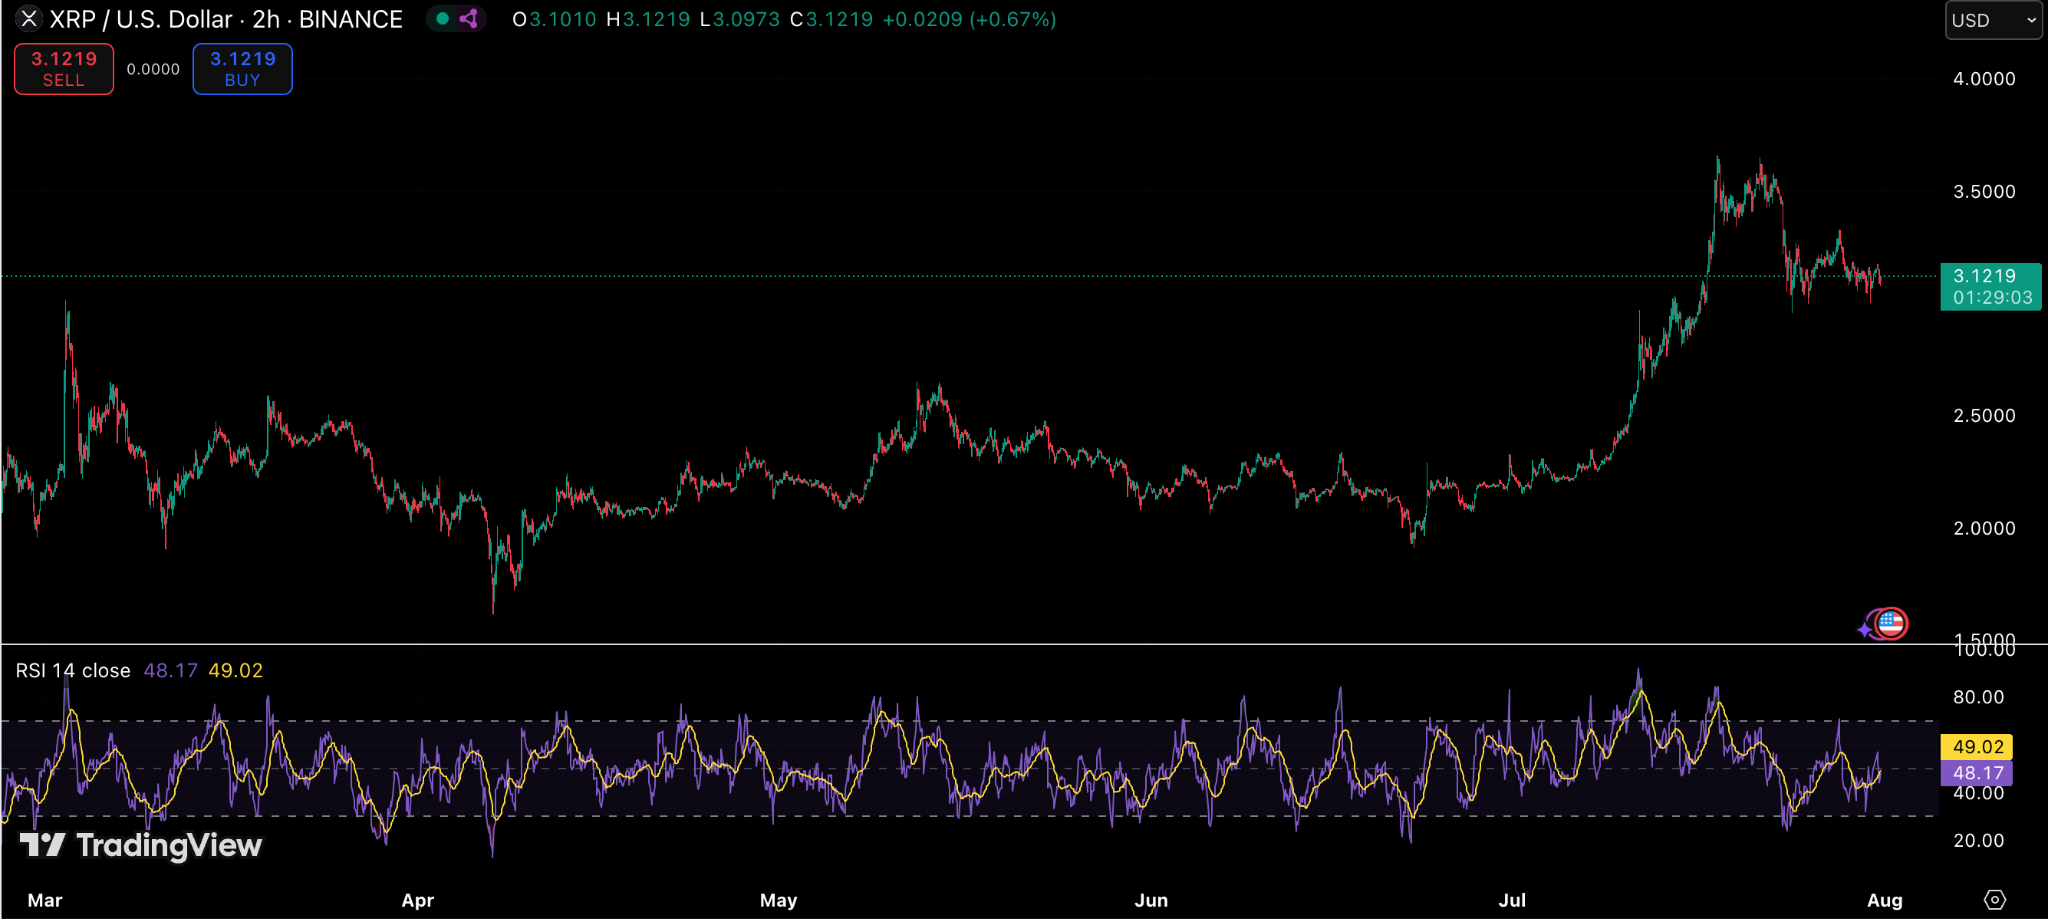The height and width of the screenshot is (919, 2048).
Task: Open chart settings gear icon at bottom right
Action: tap(1995, 900)
